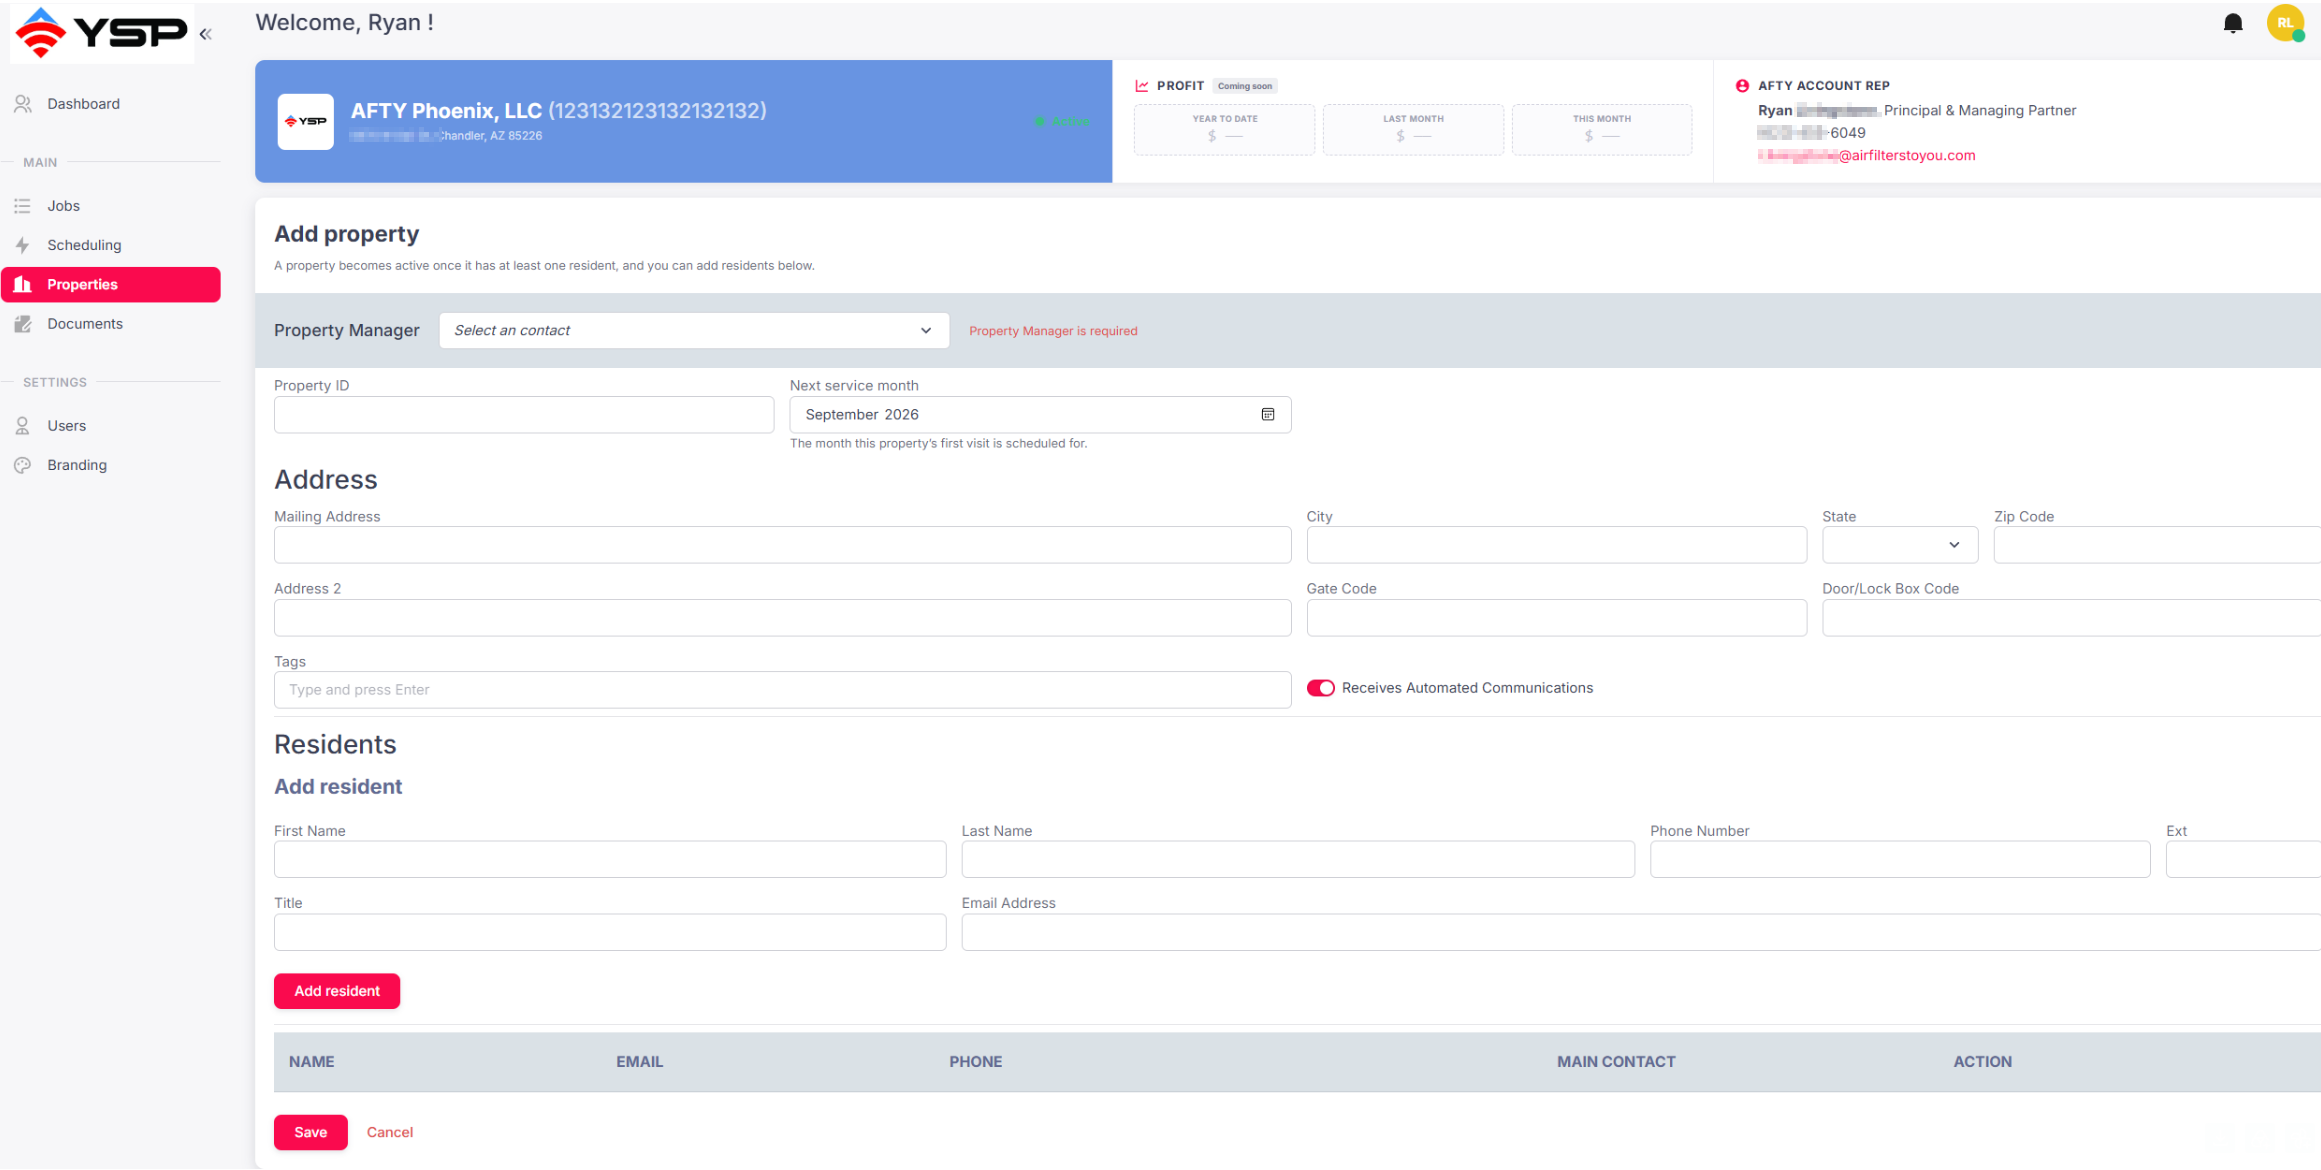Click the Scheduling lightning bolt icon

click(x=22, y=245)
